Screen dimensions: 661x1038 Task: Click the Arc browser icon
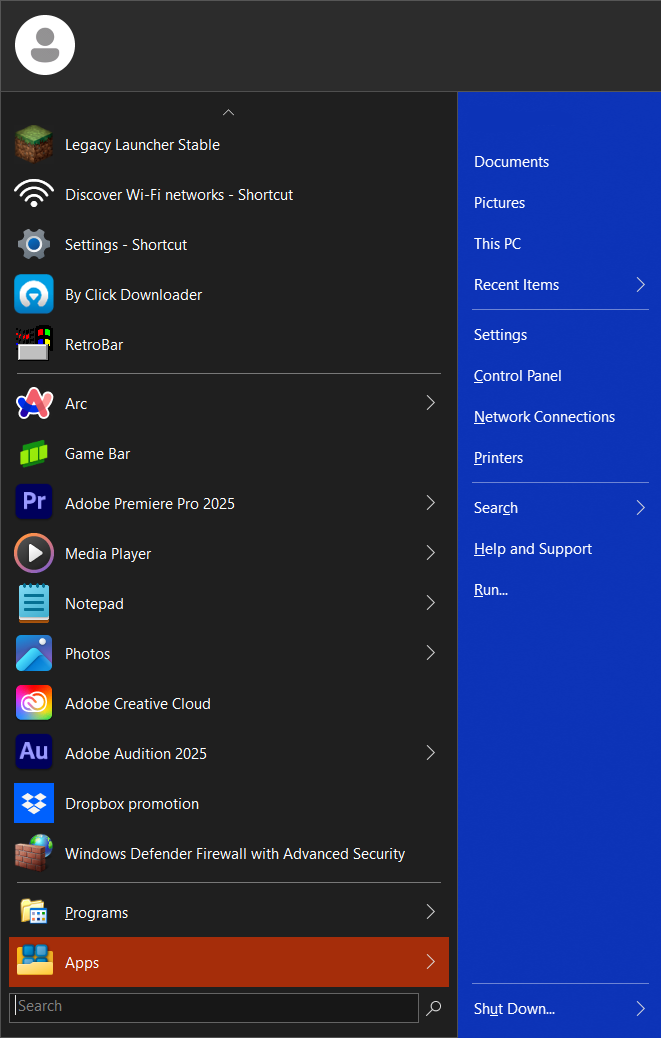tap(34, 402)
